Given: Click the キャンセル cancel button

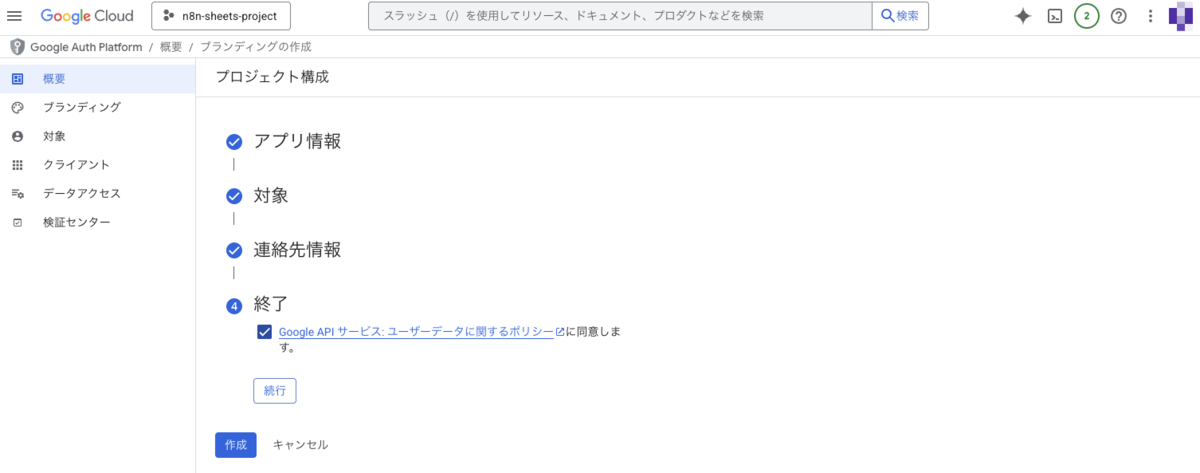Looking at the screenshot, I should [x=300, y=445].
